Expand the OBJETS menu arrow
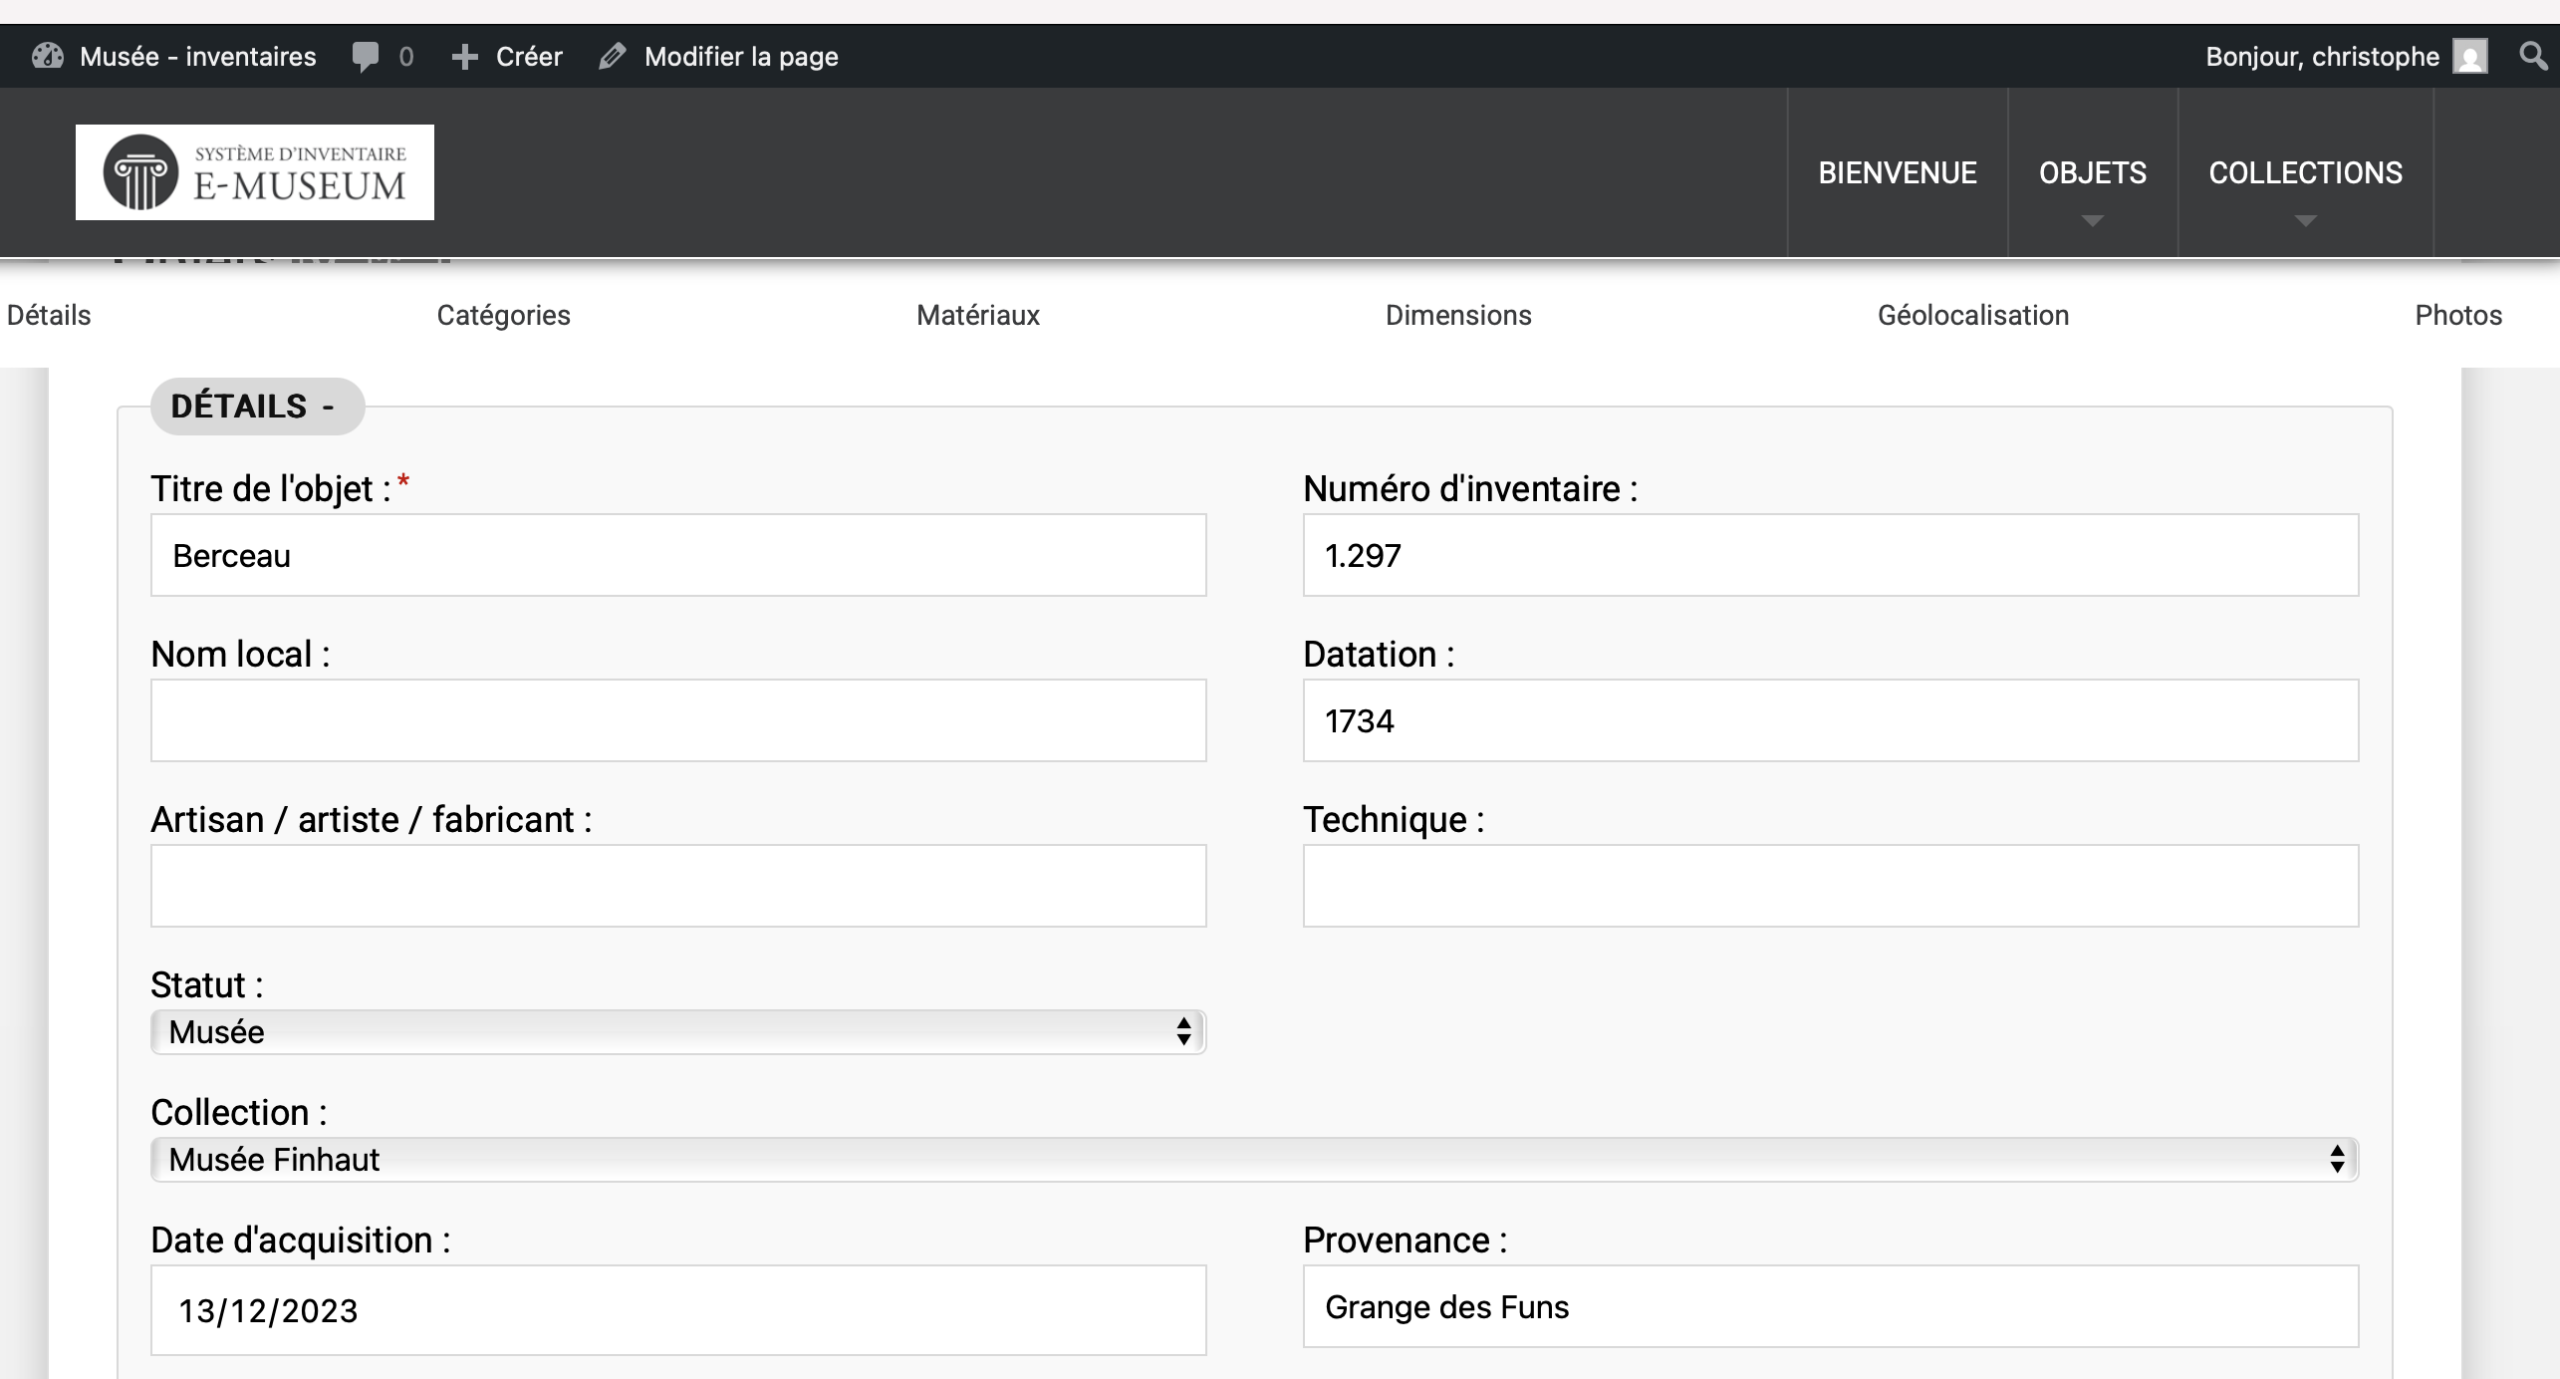Screen dimensions: 2560x1379 (2092, 221)
